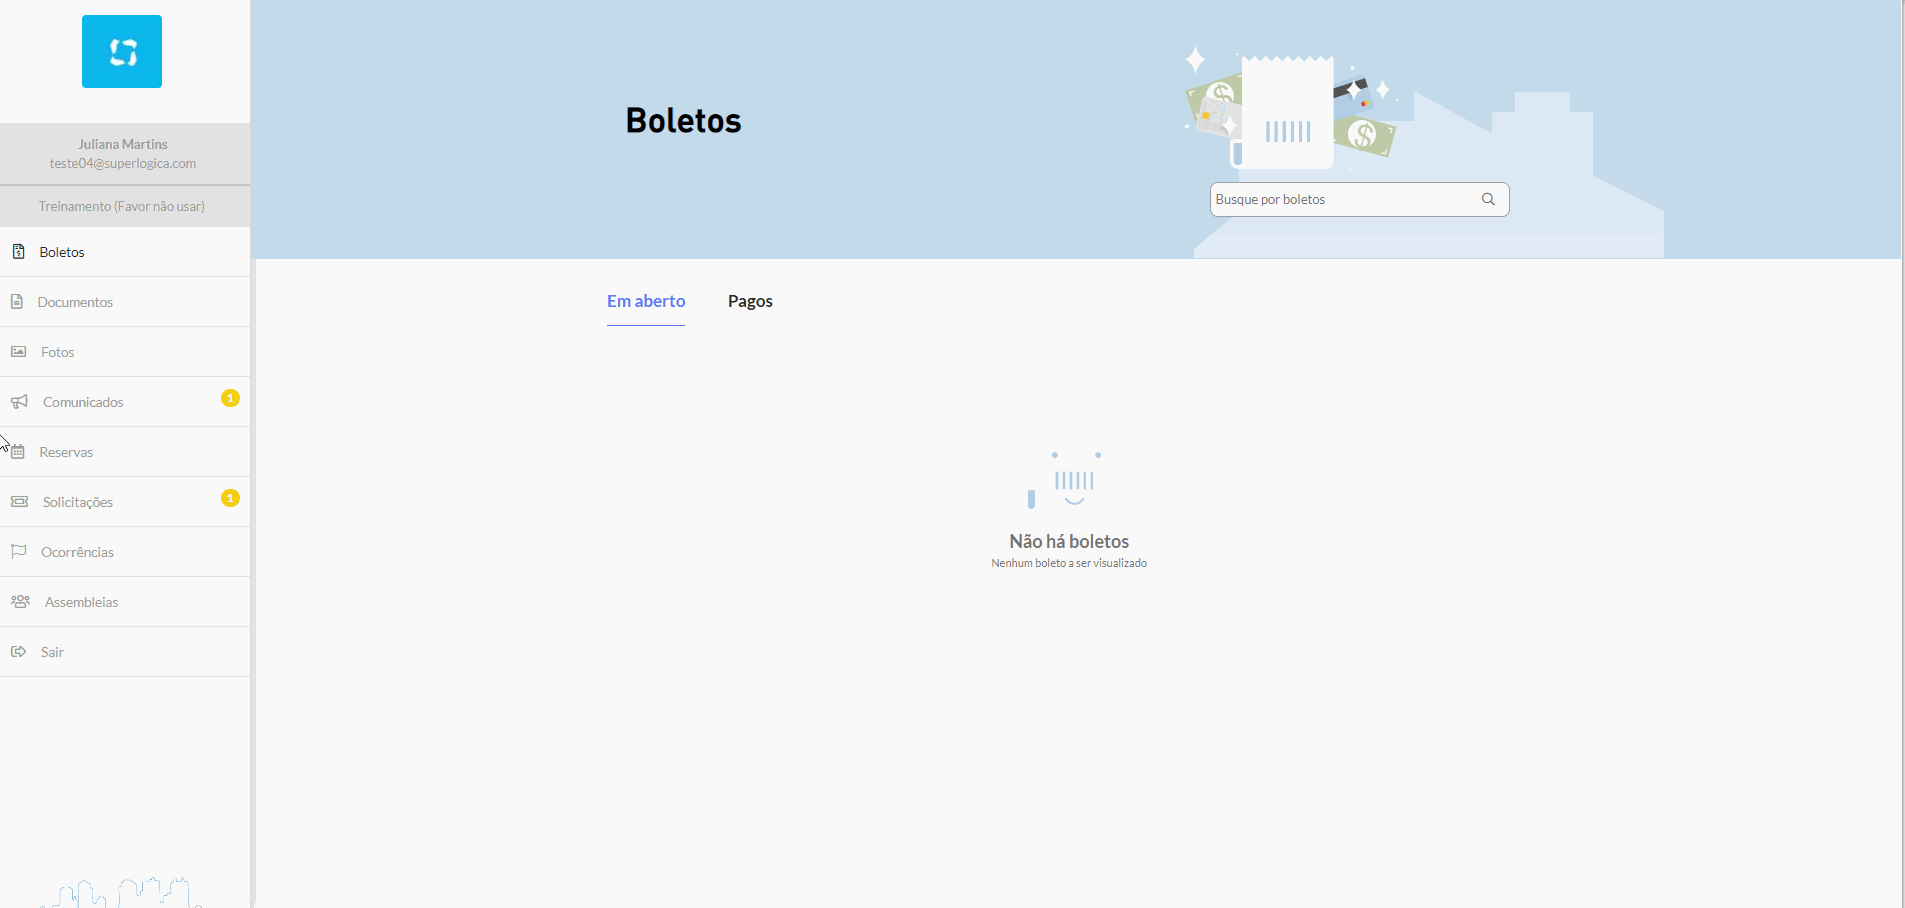The image size is (1905, 908).
Task: Click the Comunicados megaphone icon
Action: [19, 401]
